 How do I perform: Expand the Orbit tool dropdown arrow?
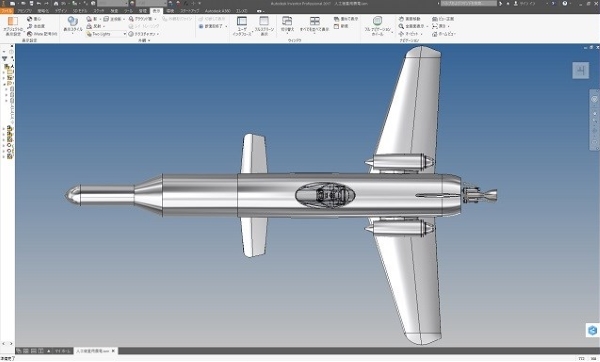click(x=422, y=34)
